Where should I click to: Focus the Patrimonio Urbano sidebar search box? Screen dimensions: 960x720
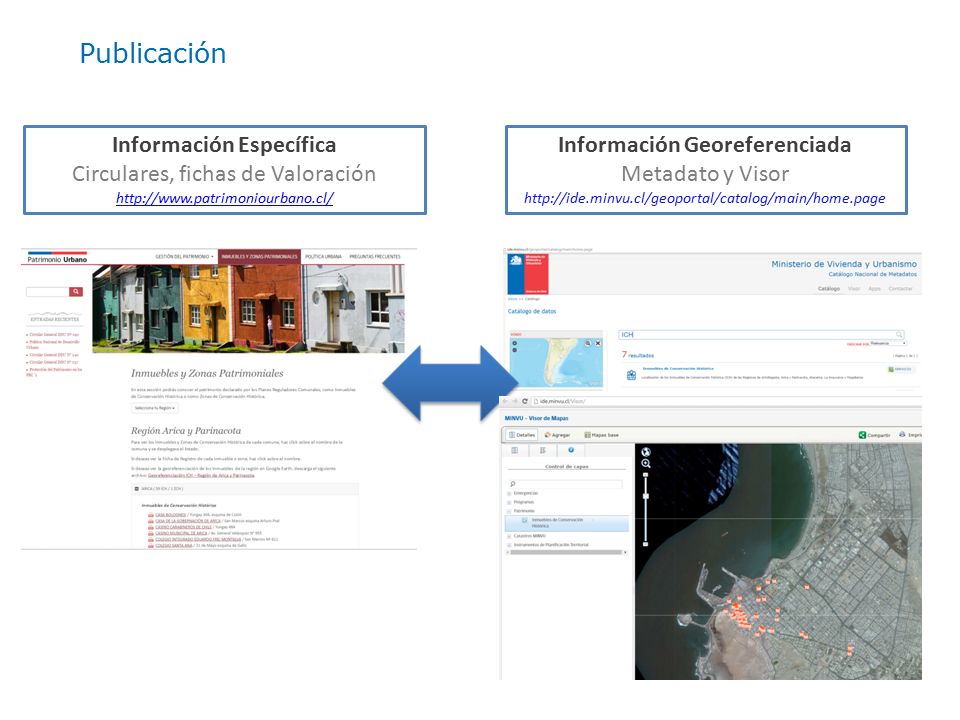pyautogui.click(x=48, y=292)
